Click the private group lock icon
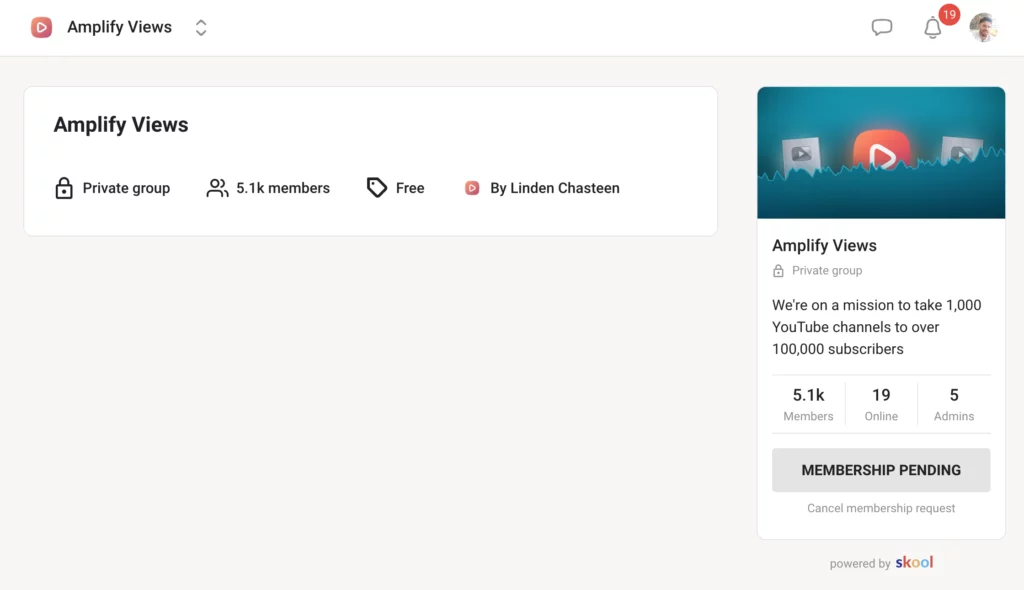The height and width of the screenshot is (590, 1024). [64, 188]
